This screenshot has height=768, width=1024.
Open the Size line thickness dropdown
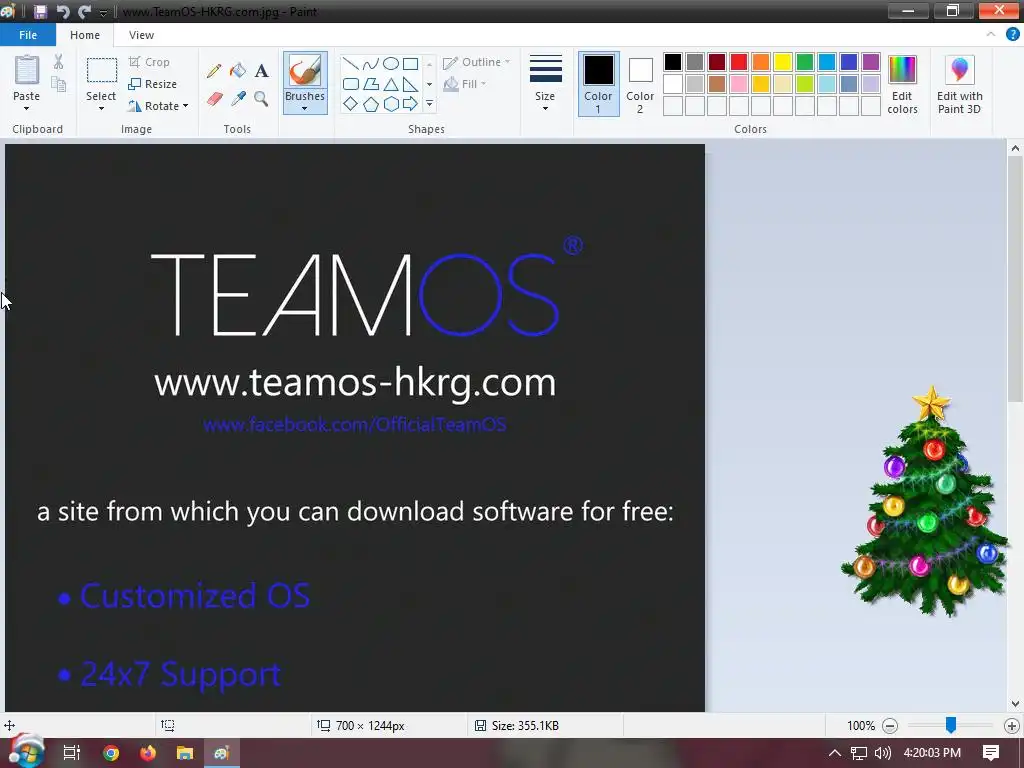click(545, 84)
